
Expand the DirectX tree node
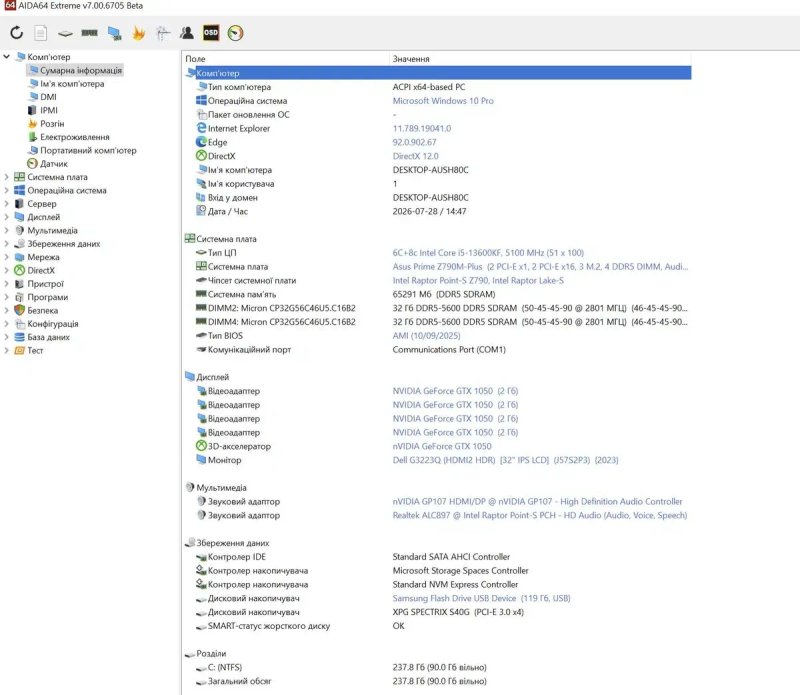coord(7,270)
